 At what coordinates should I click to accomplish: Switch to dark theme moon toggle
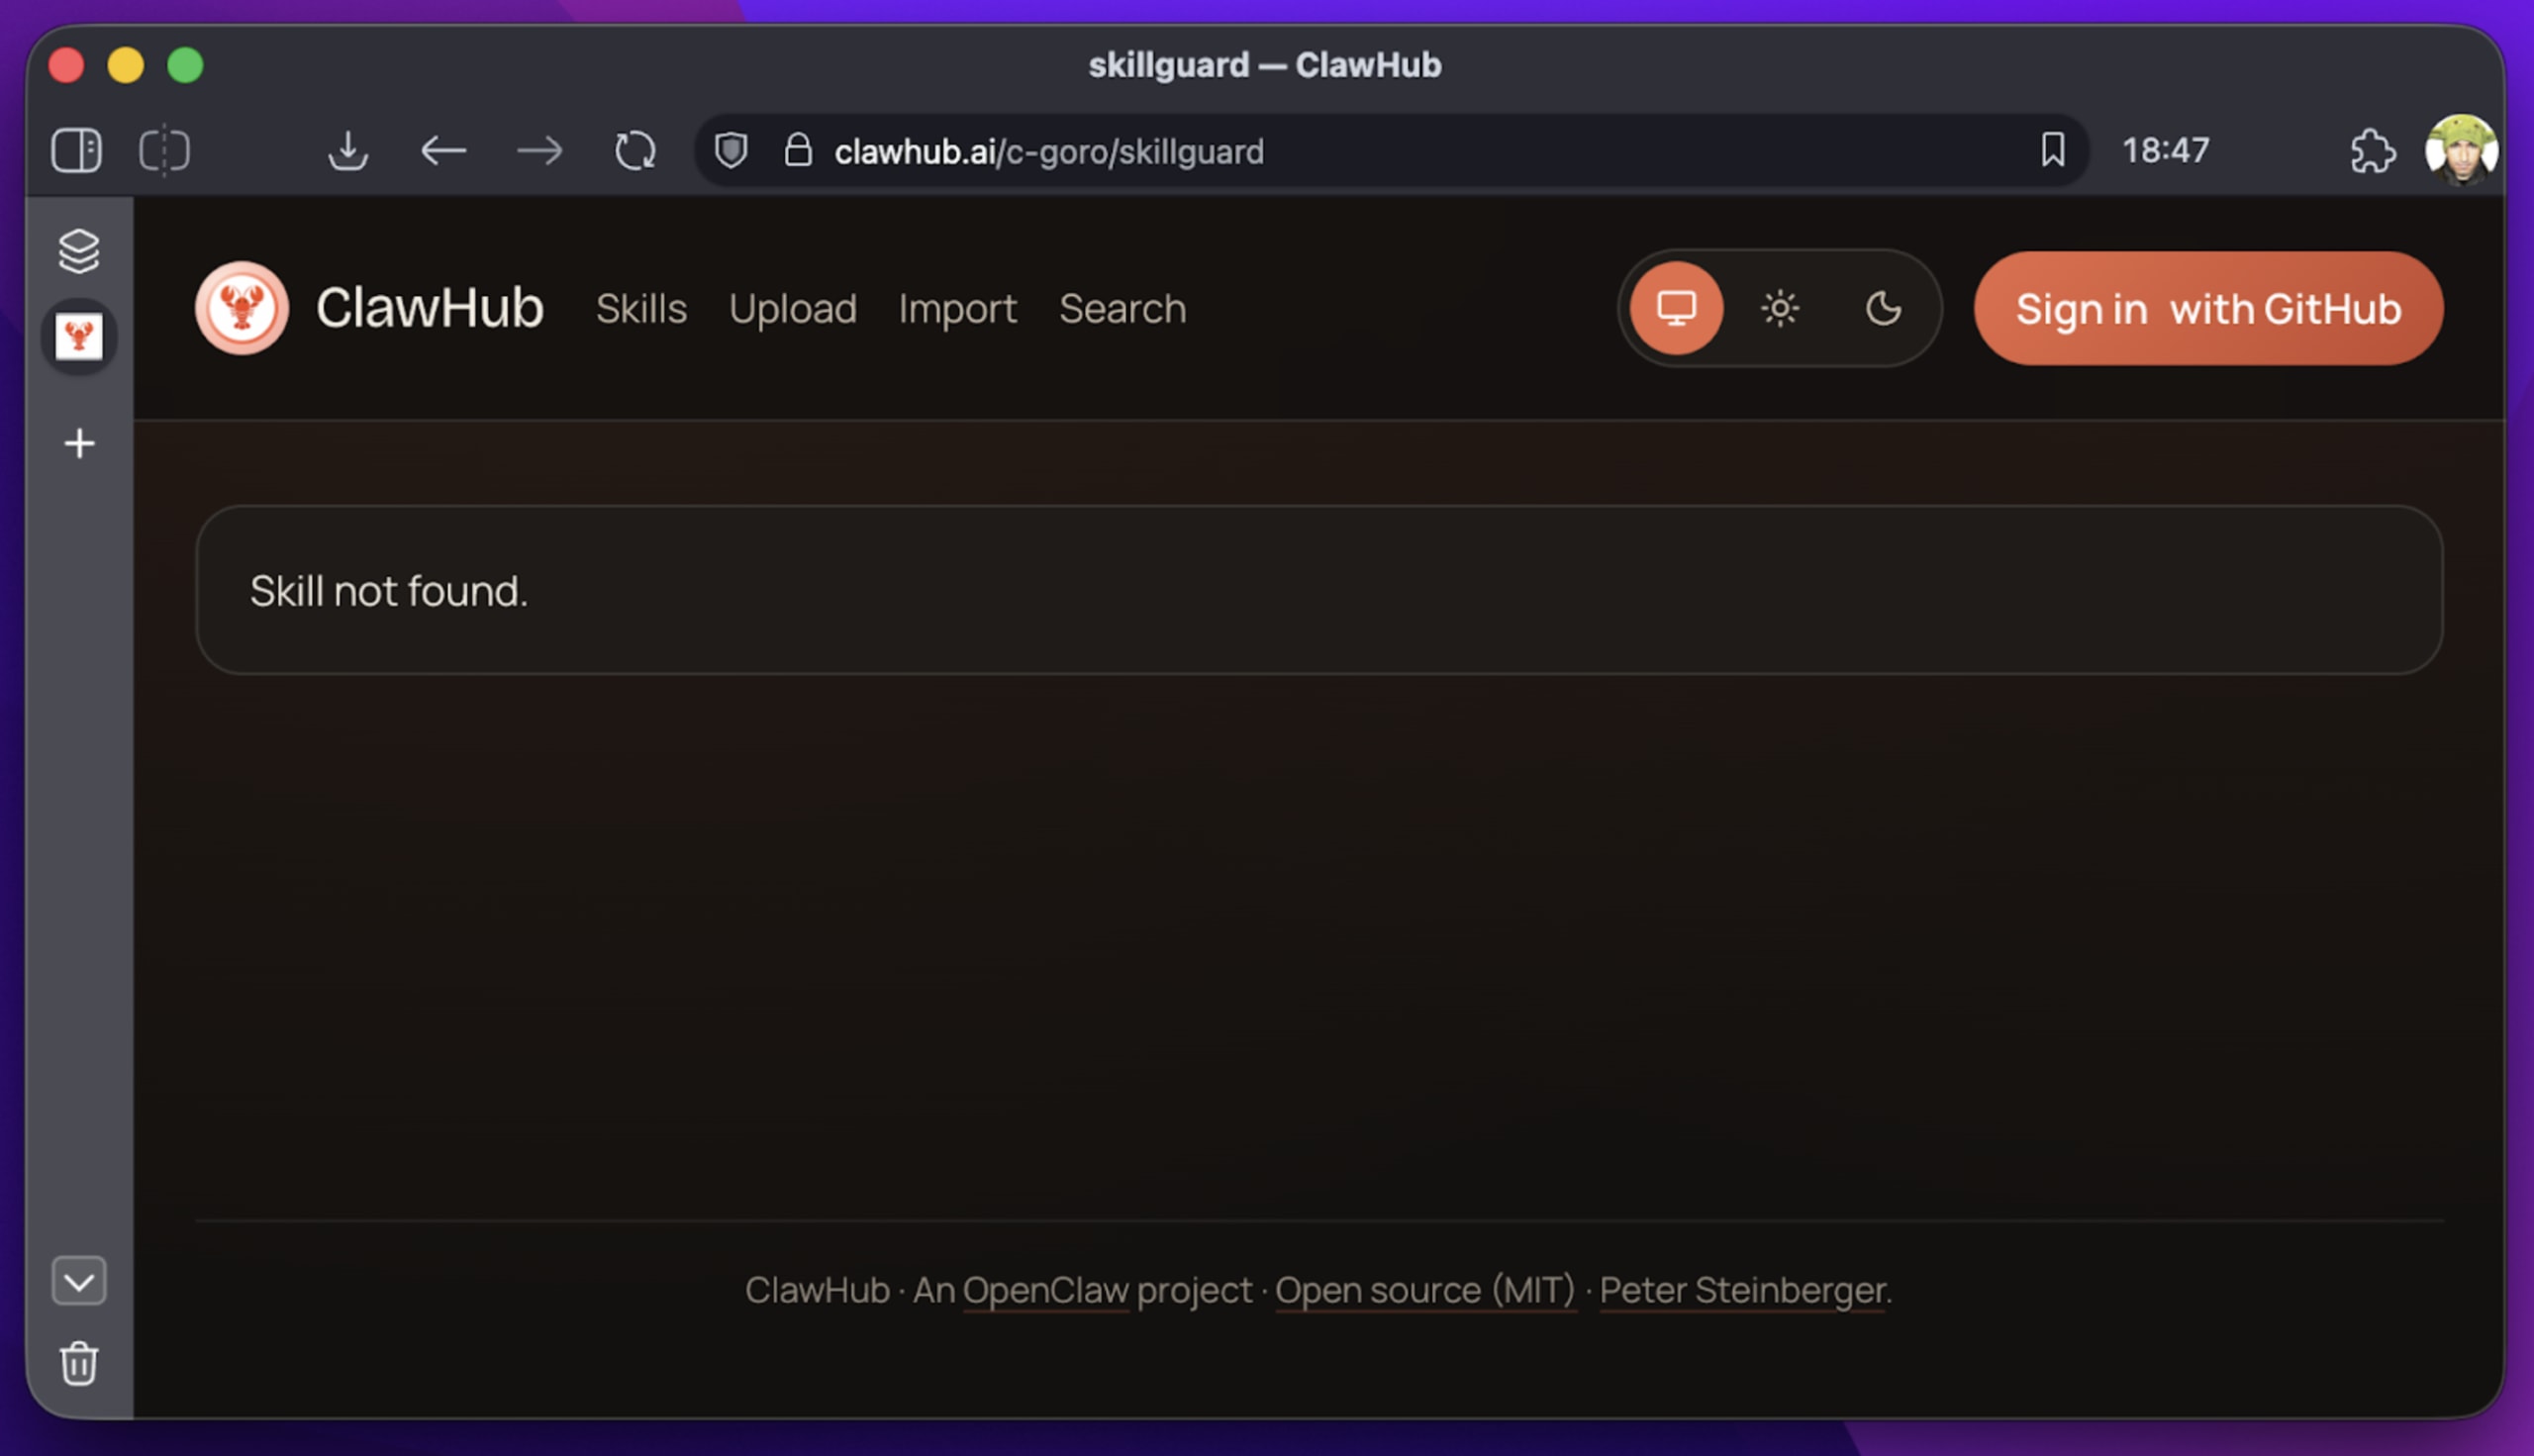coord(1882,308)
